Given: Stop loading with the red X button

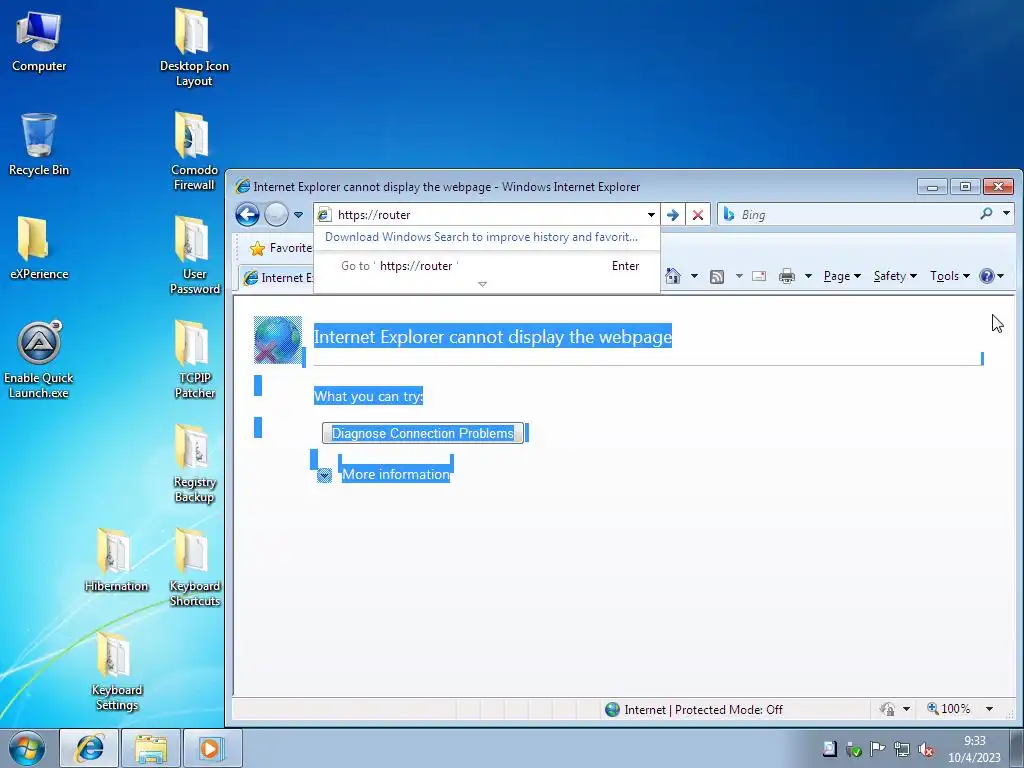Looking at the screenshot, I should [x=697, y=215].
